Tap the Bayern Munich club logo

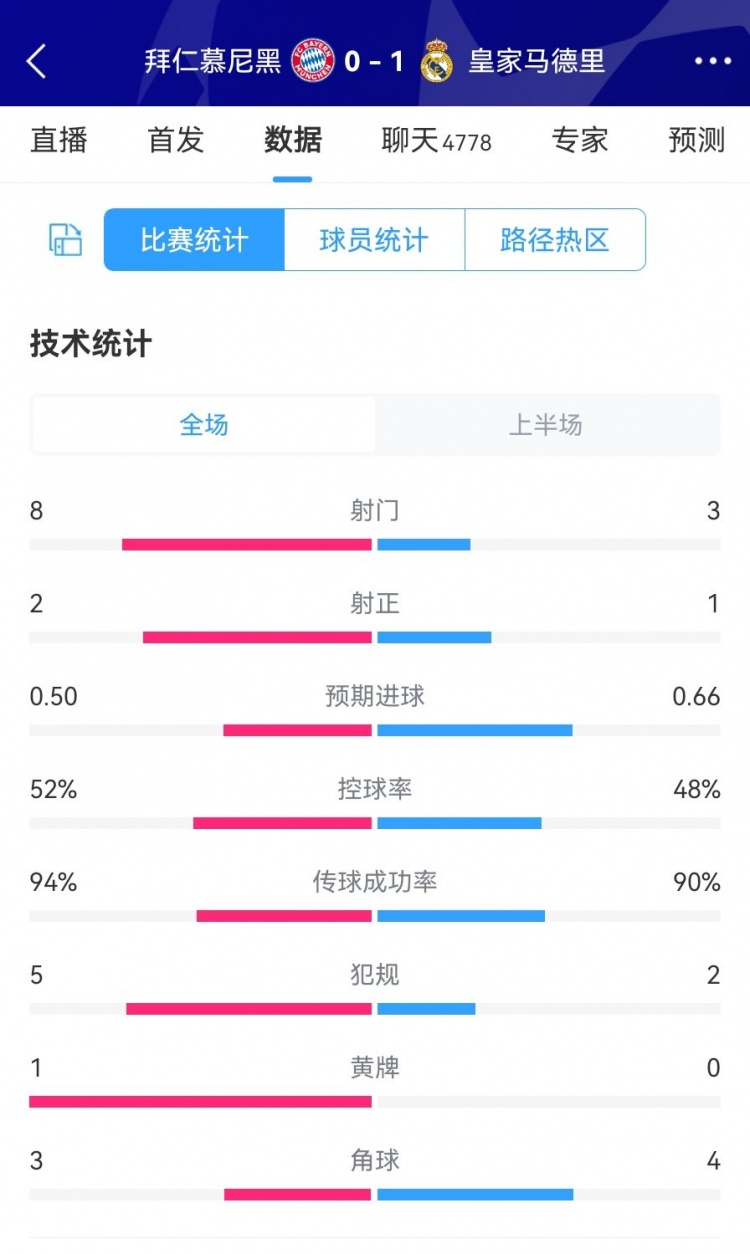tap(312, 61)
